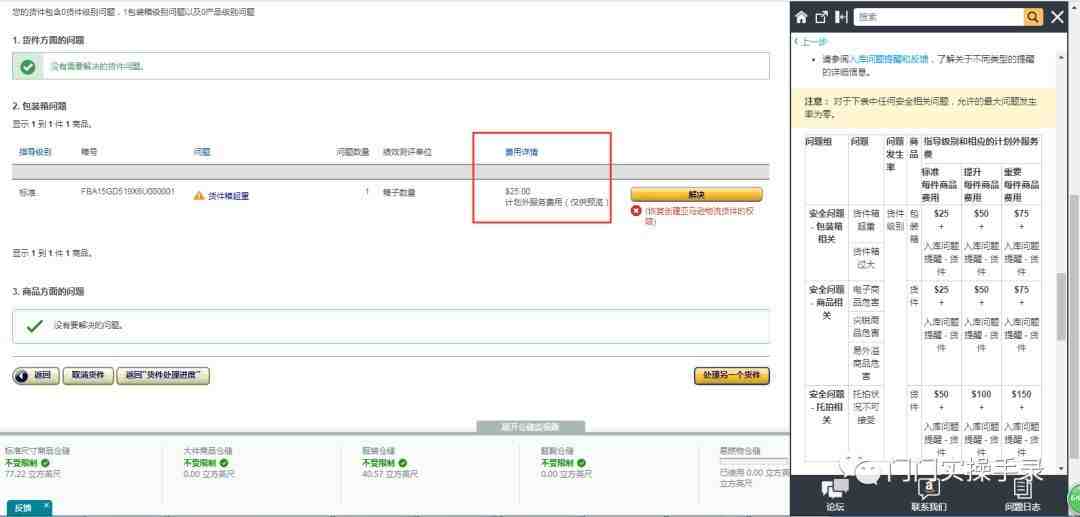Click green check icon under 大件商品仓储
The image size is (1080, 517).
pos(224,463)
